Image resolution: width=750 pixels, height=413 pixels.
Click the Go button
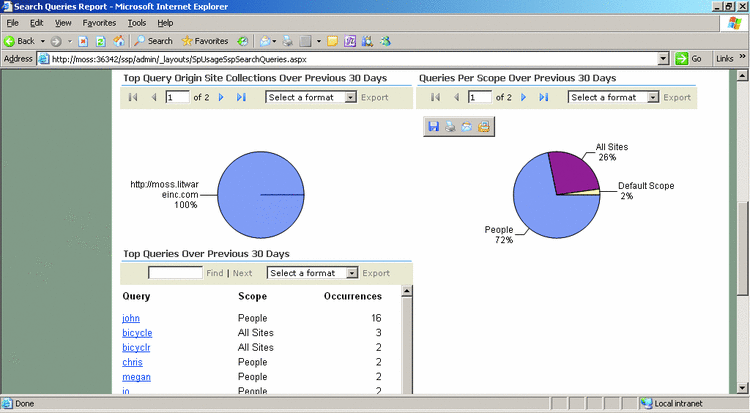tap(689, 59)
